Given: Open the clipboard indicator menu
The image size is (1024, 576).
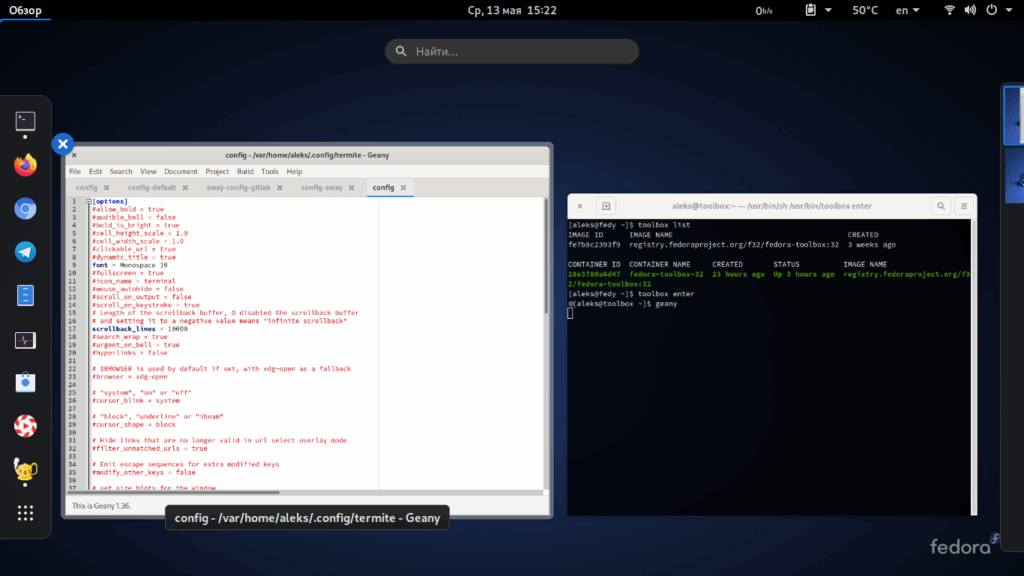Looking at the screenshot, I should click(818, 10).
